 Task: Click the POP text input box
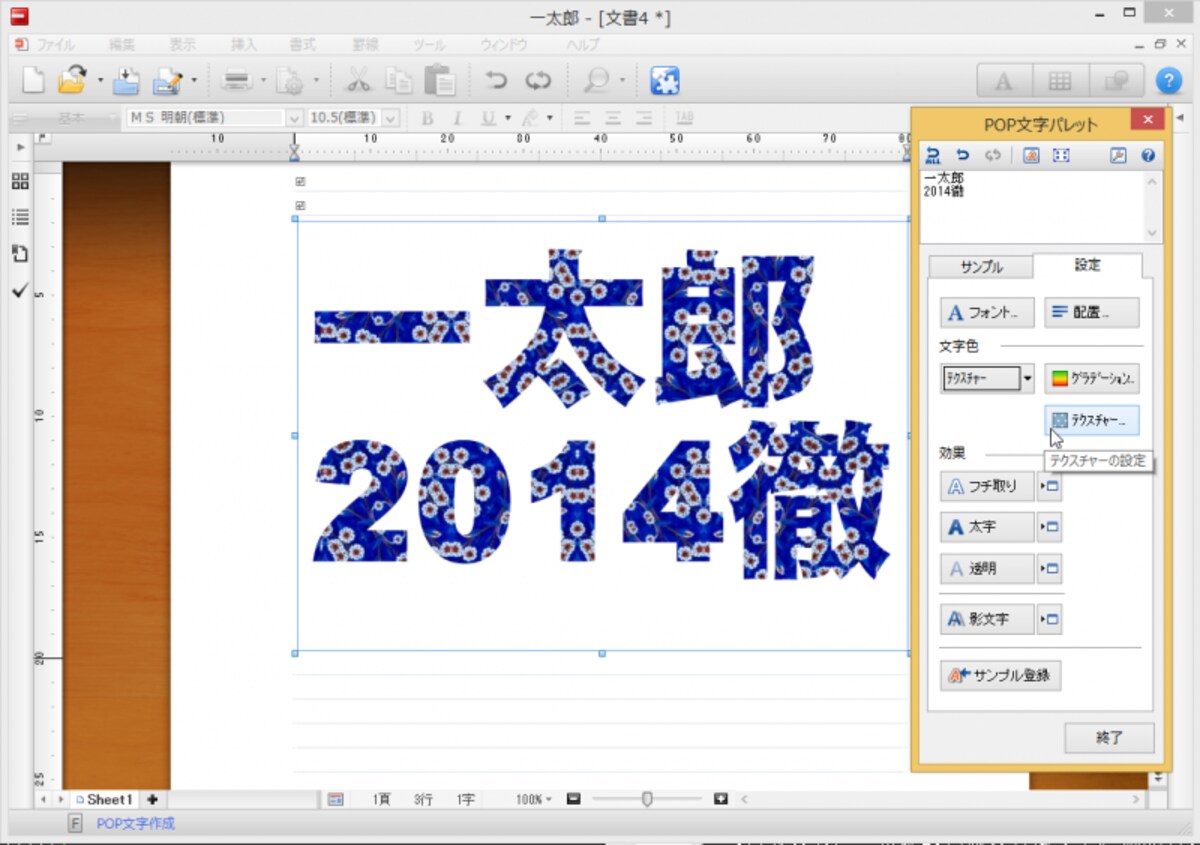[1034, 206]
